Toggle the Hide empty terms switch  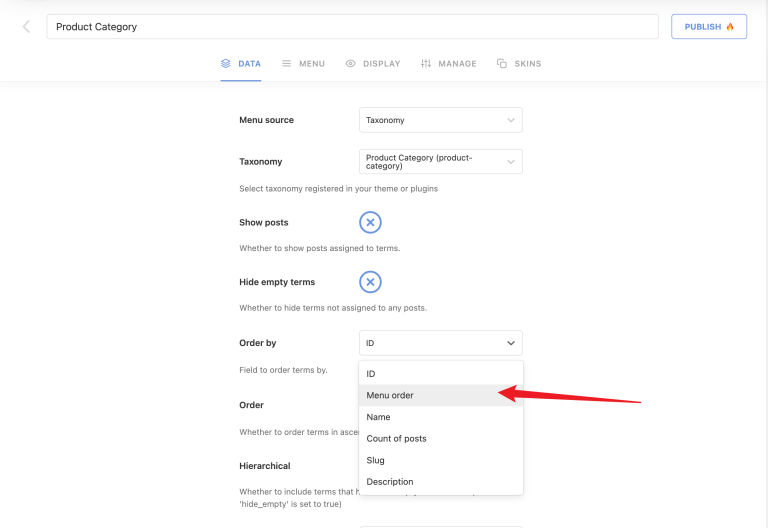[370, 282]
